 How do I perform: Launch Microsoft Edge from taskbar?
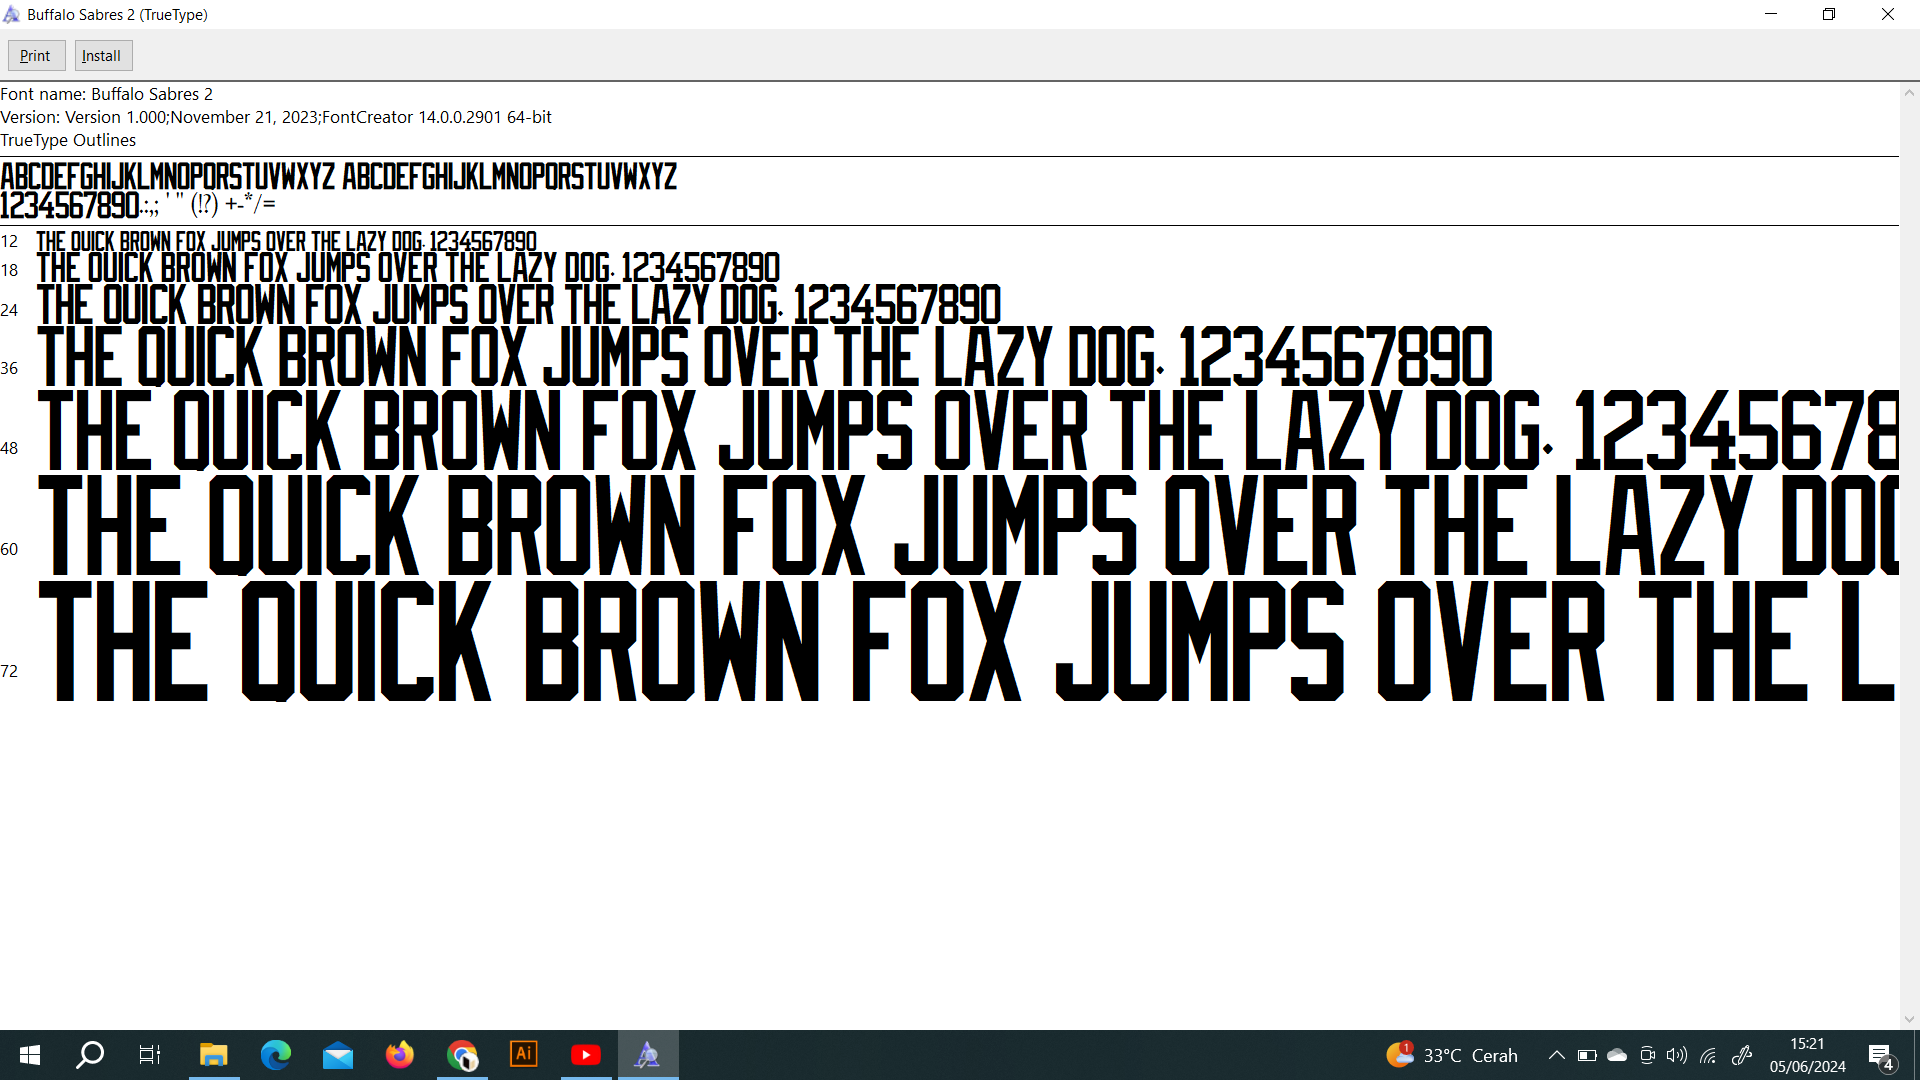coord(275,1055)
